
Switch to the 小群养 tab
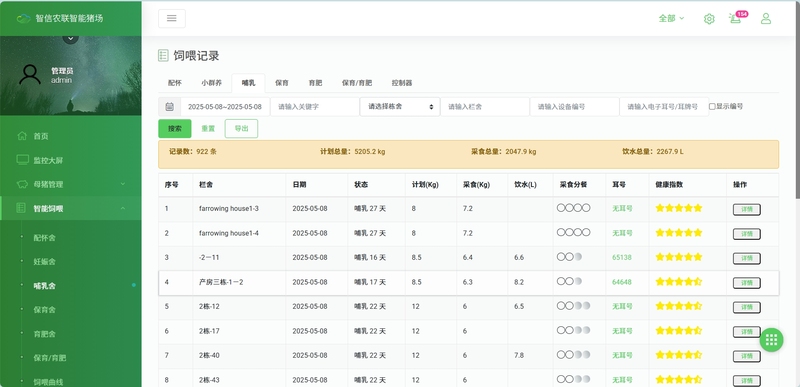(x=211, y=83)
